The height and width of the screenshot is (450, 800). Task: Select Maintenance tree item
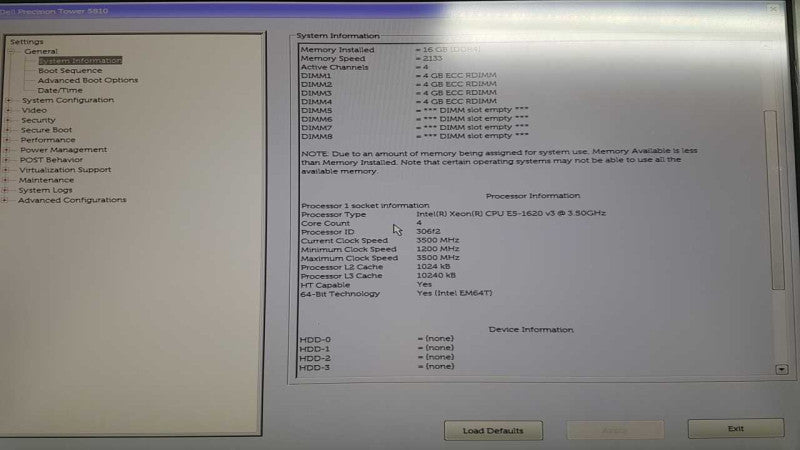[x=46, y=180]
